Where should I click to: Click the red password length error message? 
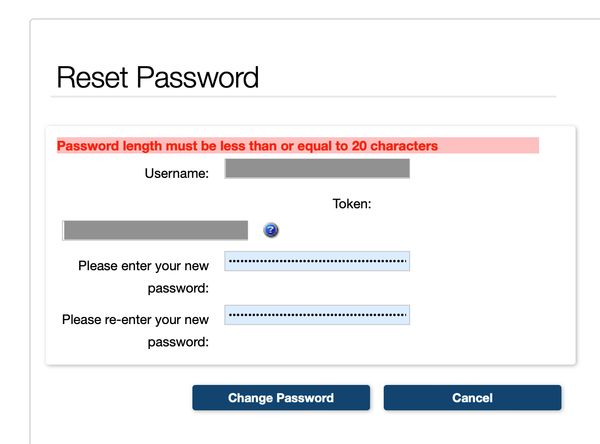(x=247, y=146)
